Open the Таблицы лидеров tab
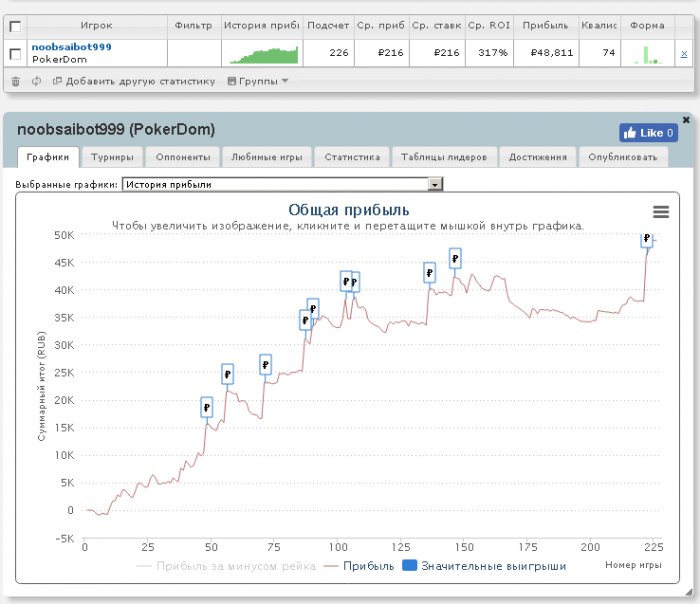The width and height of the screenshot is (700, 604). click(x=444, y=157)
